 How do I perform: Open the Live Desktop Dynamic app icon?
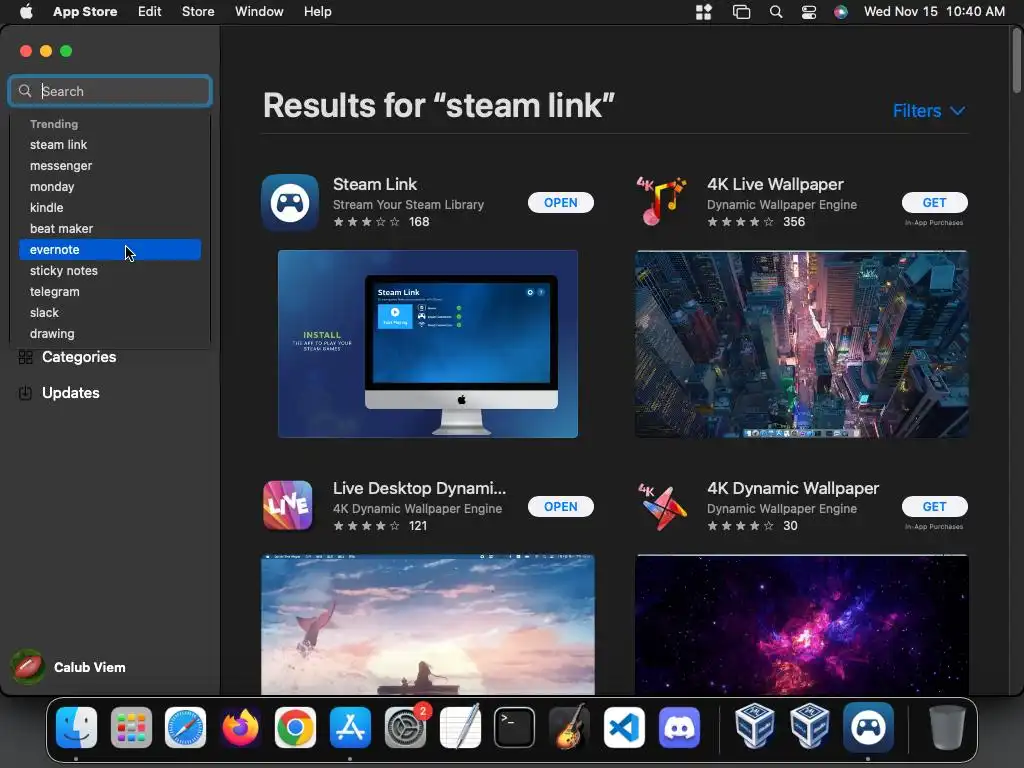click(x=288, y=506)
